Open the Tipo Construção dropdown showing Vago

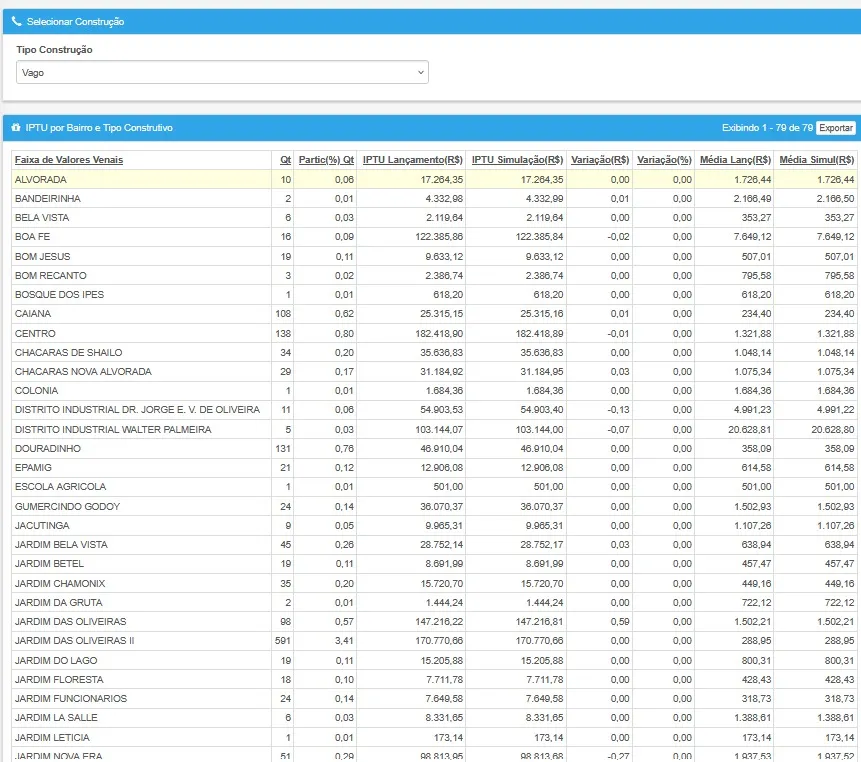(222, 72)
